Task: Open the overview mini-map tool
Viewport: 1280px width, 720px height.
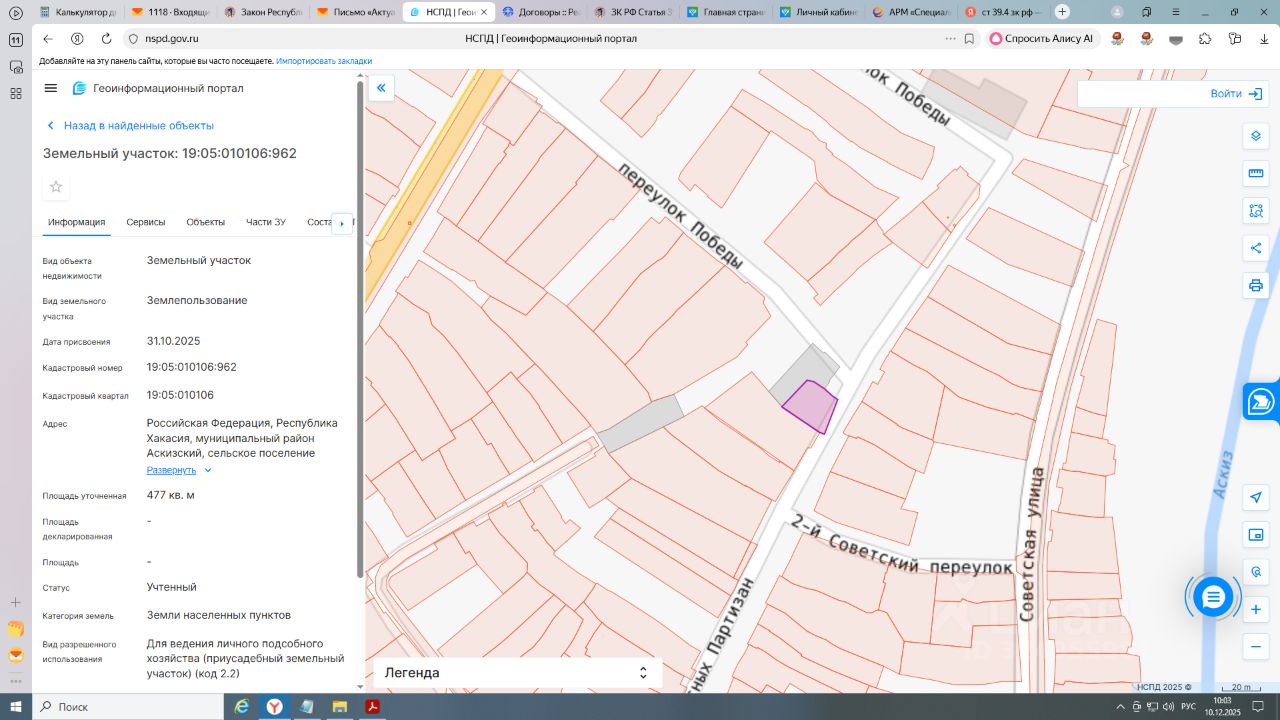Action: (1257, 535)
